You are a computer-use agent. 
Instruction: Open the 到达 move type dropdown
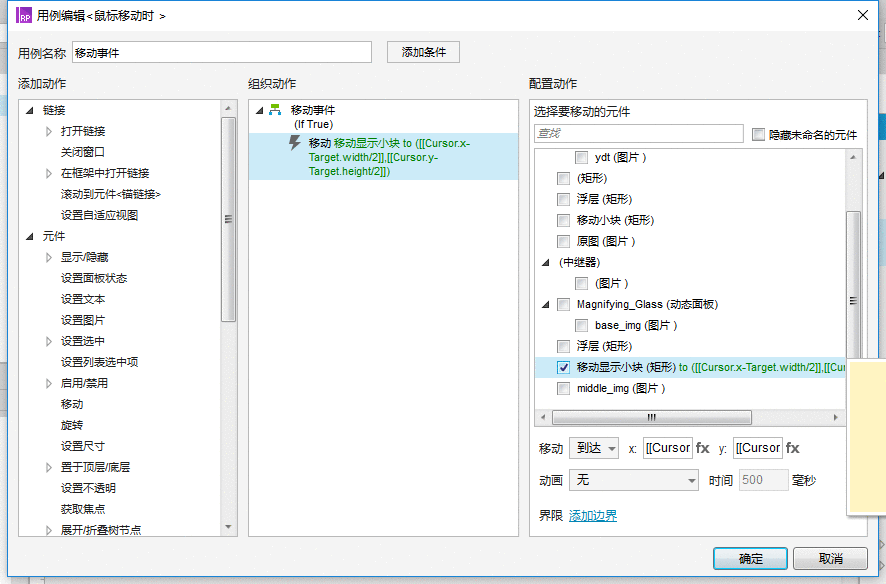point(593,448)
